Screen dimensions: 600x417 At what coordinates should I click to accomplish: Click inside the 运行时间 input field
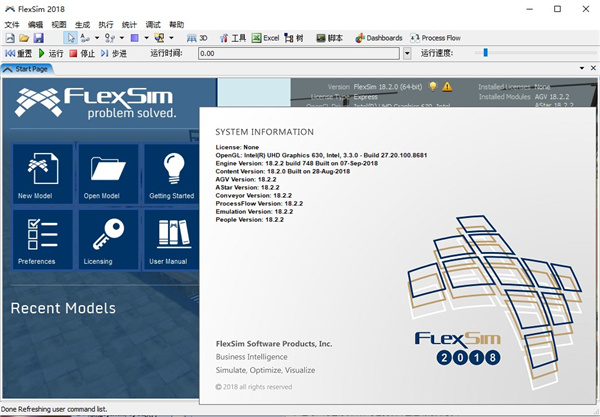(x=298, y=53)
